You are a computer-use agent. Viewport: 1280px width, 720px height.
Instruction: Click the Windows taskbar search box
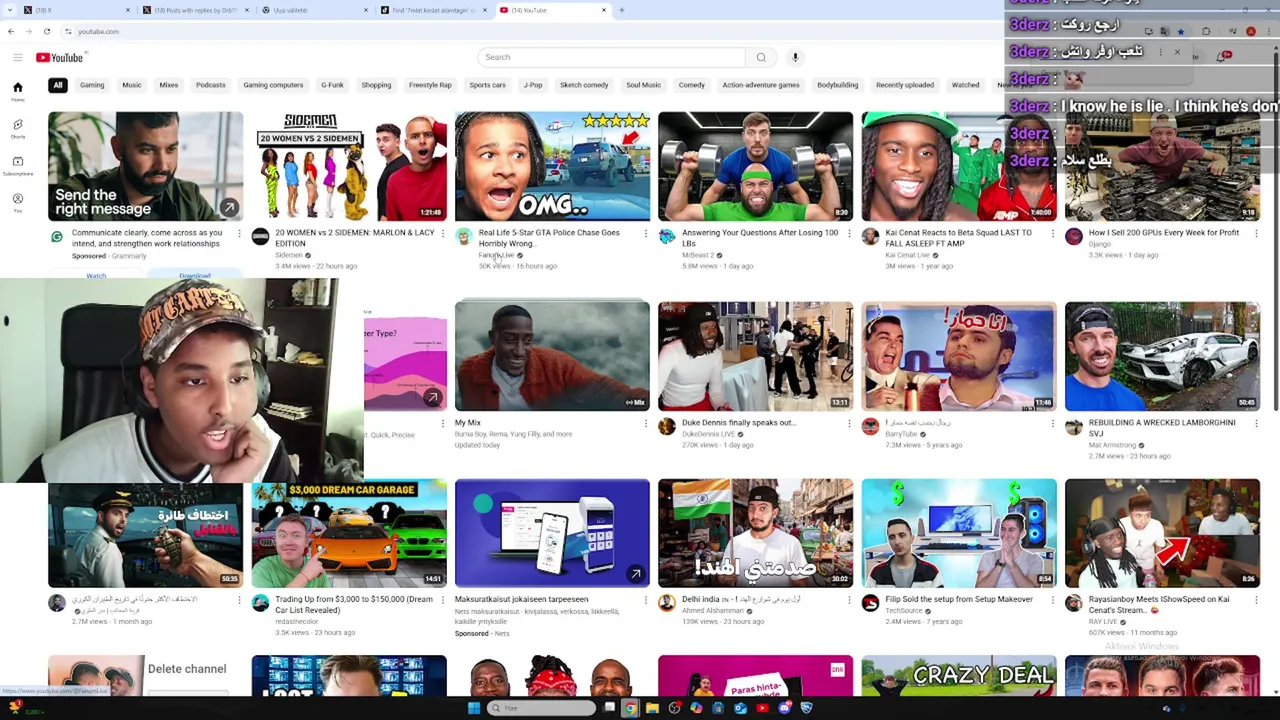click(x=542, y=708)
